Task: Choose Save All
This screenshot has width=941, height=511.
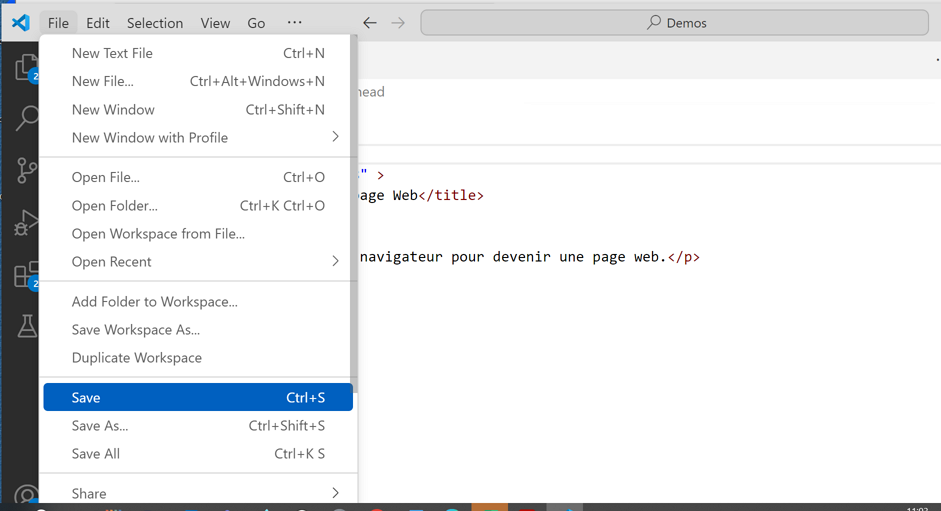Action: (198, 454)
